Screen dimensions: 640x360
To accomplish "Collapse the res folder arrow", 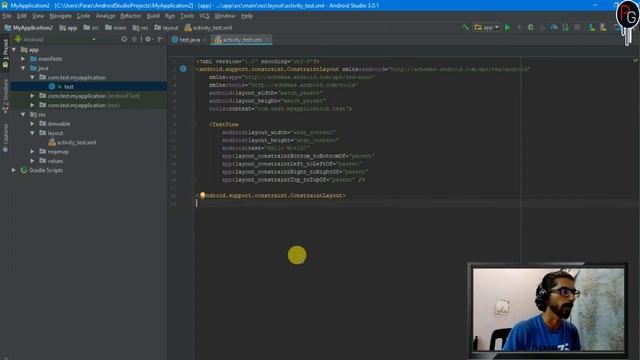I will point(23,114).
